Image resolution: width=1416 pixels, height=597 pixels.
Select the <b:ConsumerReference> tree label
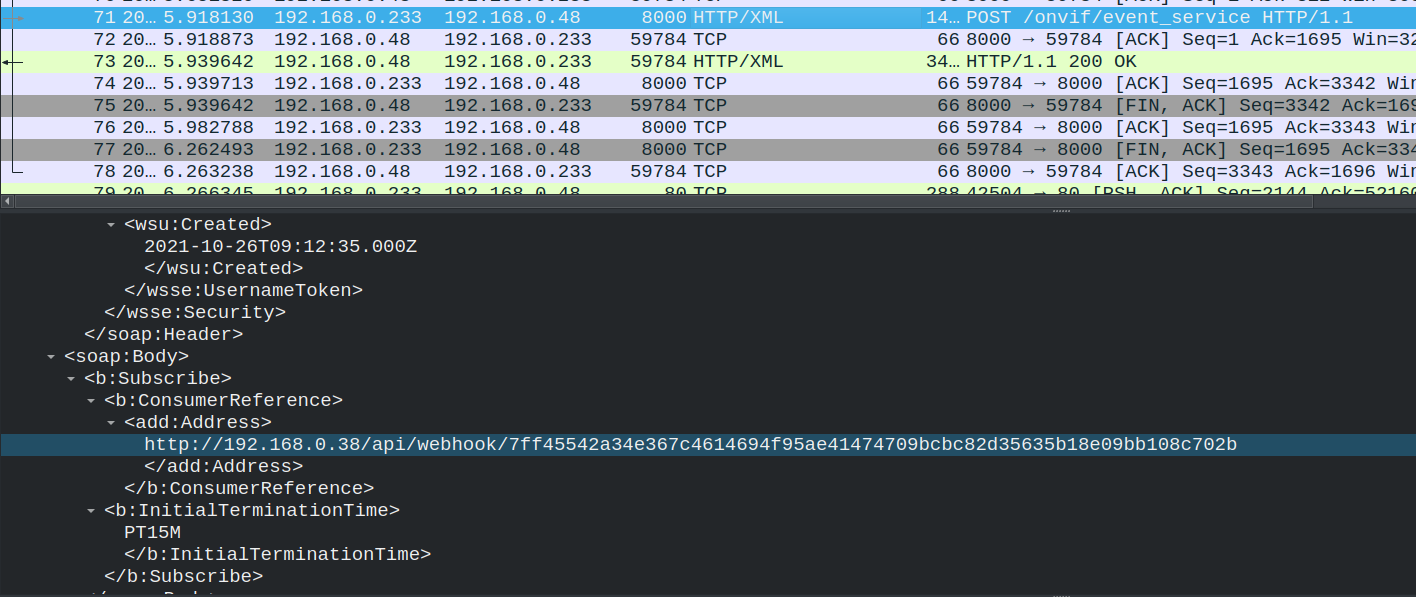point(223,401)
